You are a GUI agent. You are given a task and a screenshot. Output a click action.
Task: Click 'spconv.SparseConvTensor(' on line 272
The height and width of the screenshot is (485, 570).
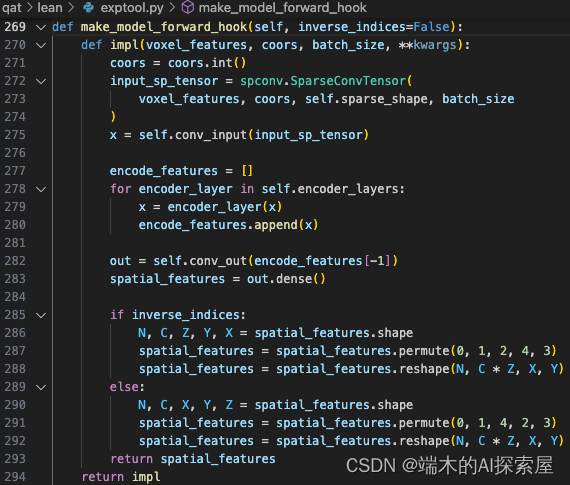326,81
